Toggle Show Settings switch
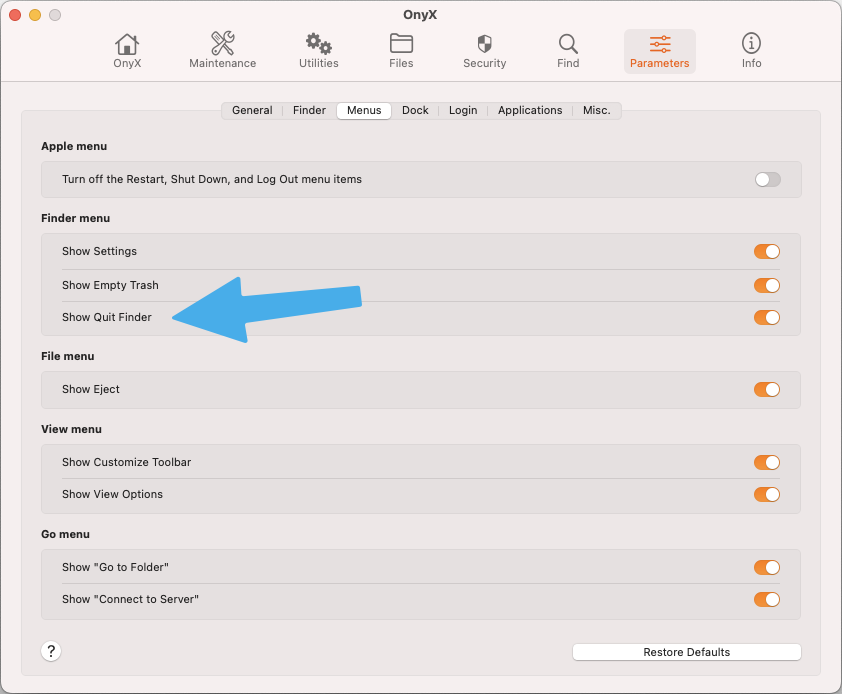 click(767, 251)
